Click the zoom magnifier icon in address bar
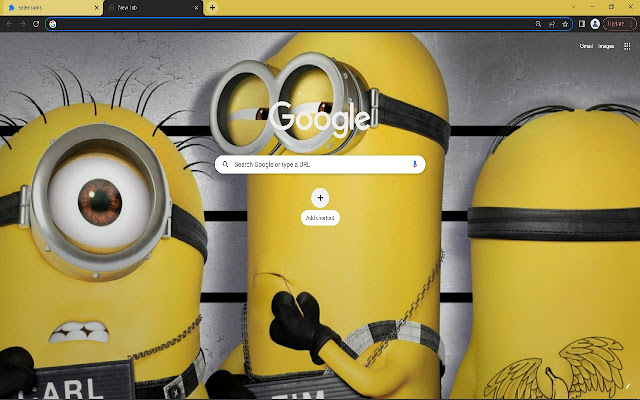Viewport: 640px width, 400px height. (538, 24)
